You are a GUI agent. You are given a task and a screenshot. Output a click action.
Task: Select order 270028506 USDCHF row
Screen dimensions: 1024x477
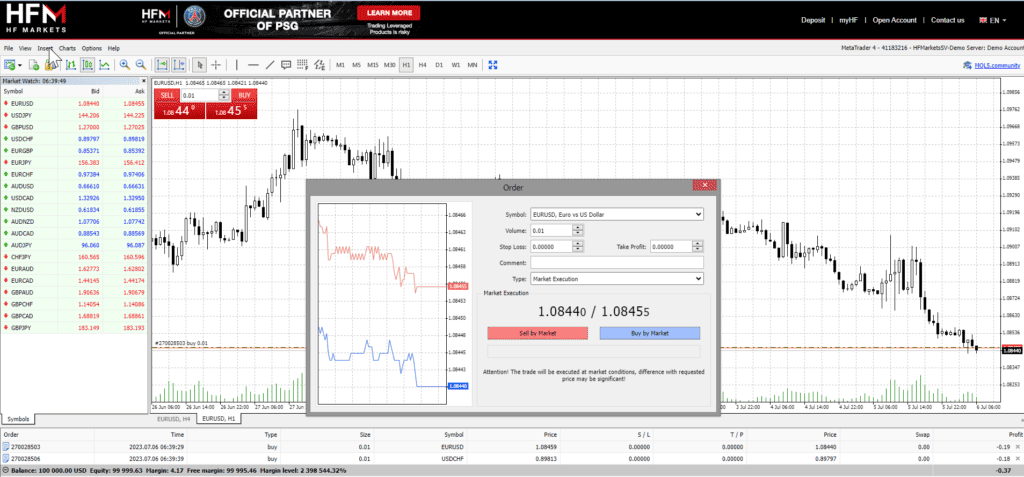512,459
